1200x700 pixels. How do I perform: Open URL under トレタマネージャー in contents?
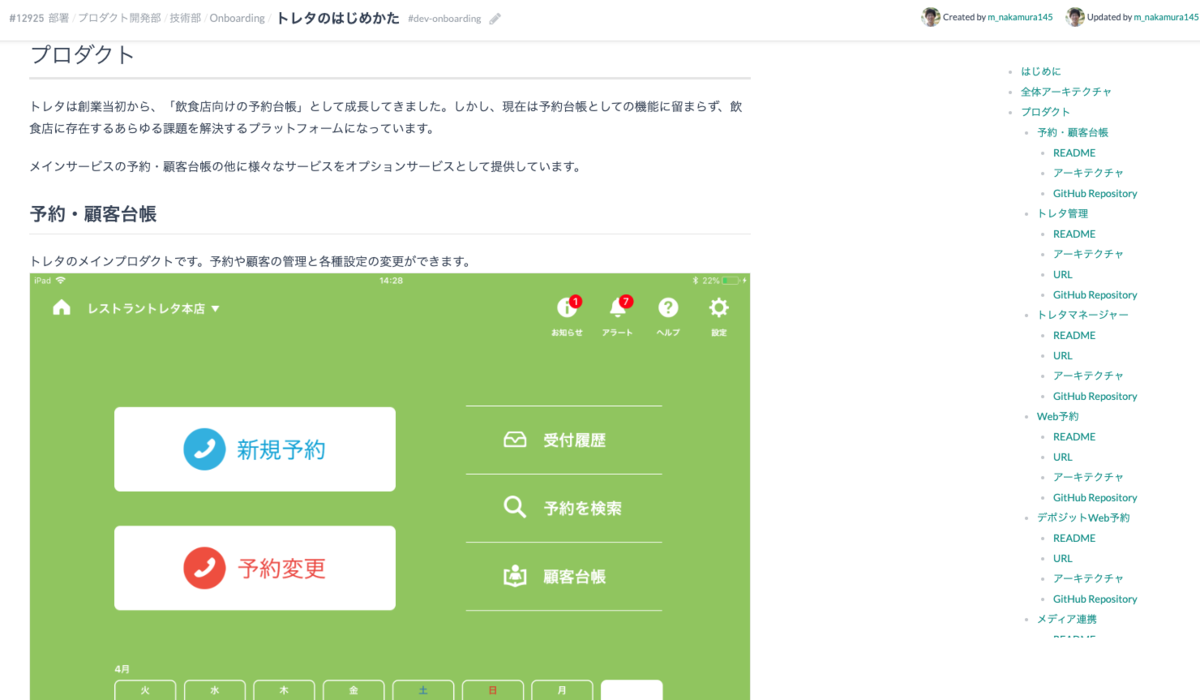[1062, 355]
